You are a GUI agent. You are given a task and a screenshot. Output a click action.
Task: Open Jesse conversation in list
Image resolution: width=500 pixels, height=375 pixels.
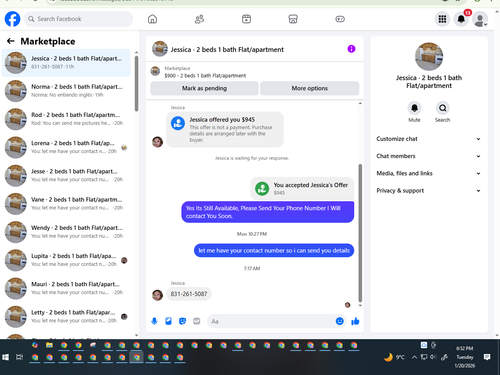click(66, 175)
